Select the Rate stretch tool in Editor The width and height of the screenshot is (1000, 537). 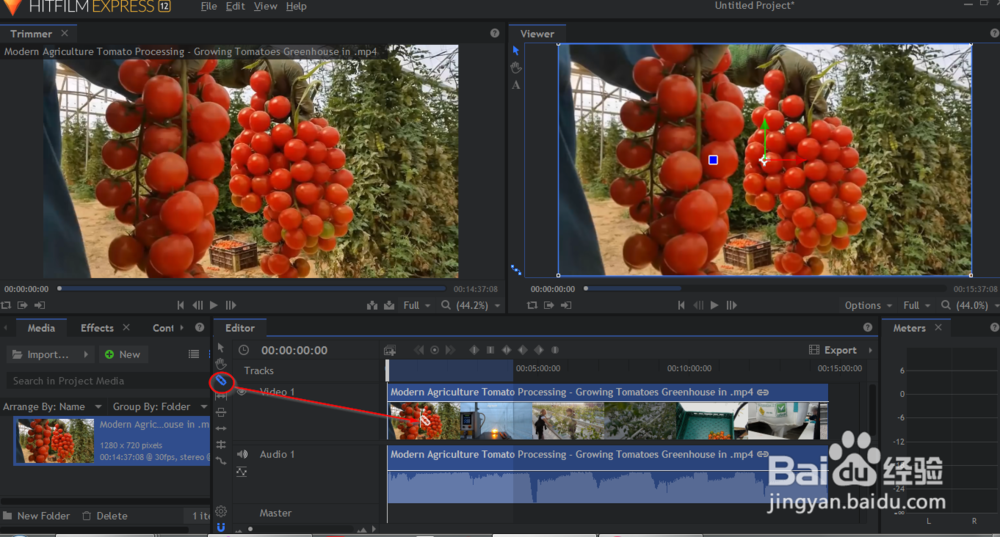[x=221, y=460]
